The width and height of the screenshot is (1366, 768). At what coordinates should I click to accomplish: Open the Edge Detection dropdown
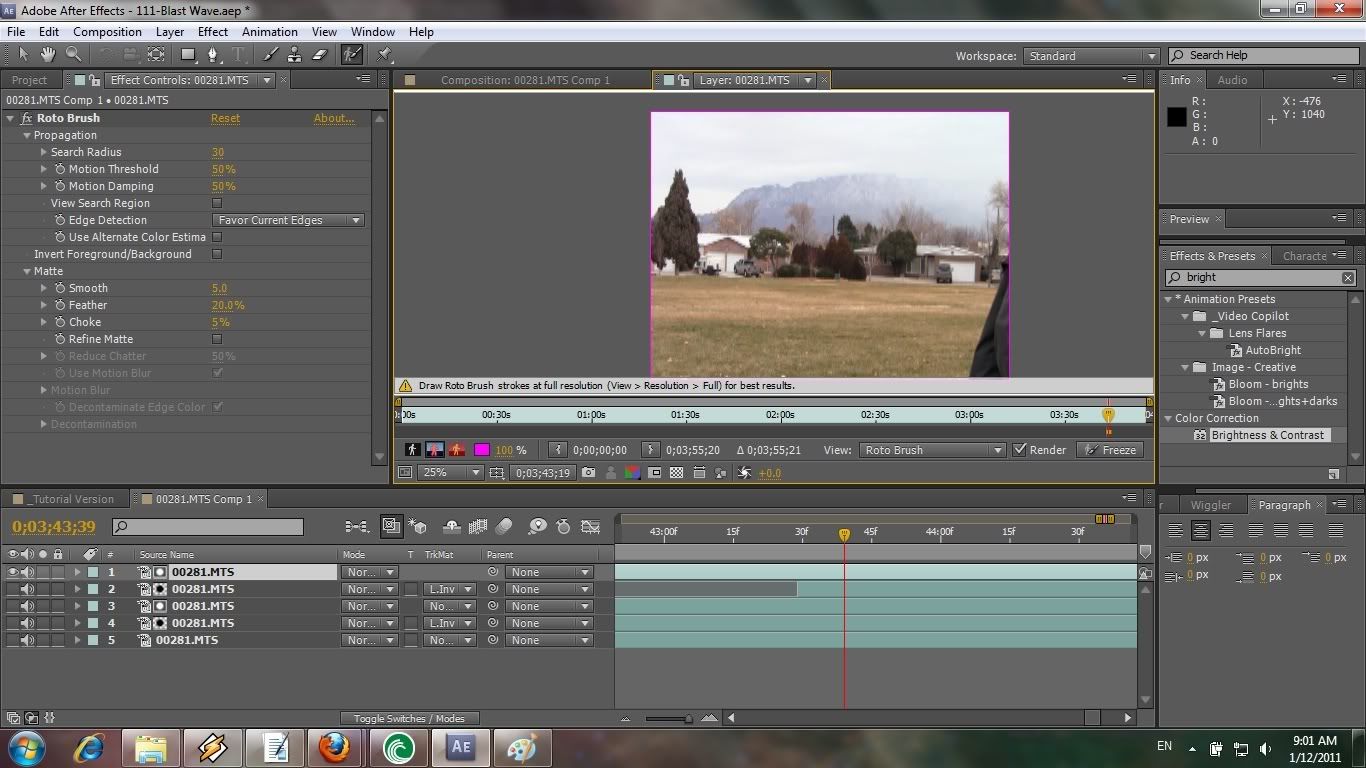pos(288,220)
